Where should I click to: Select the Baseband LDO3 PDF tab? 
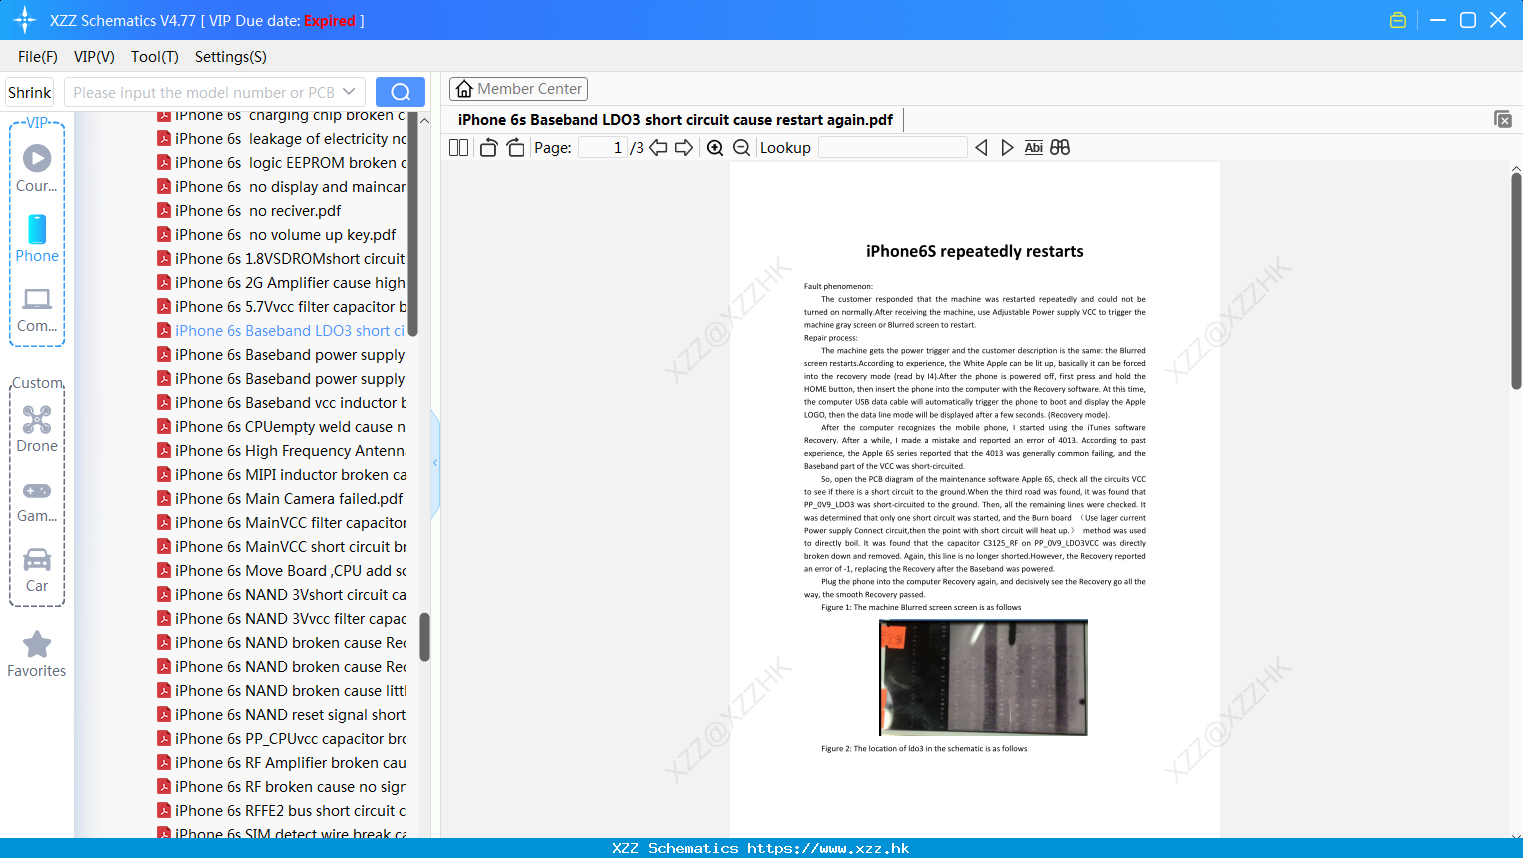[x=675, y=120]
